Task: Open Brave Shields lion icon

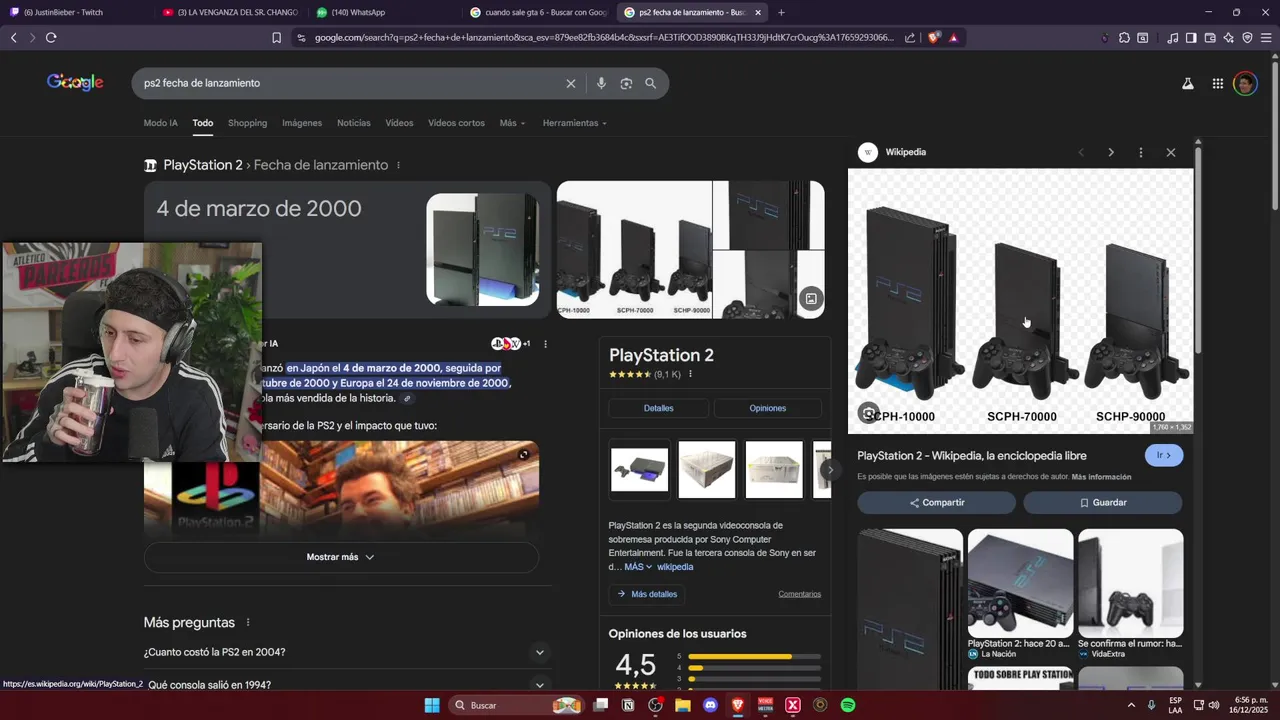Action: click(934, 38)
